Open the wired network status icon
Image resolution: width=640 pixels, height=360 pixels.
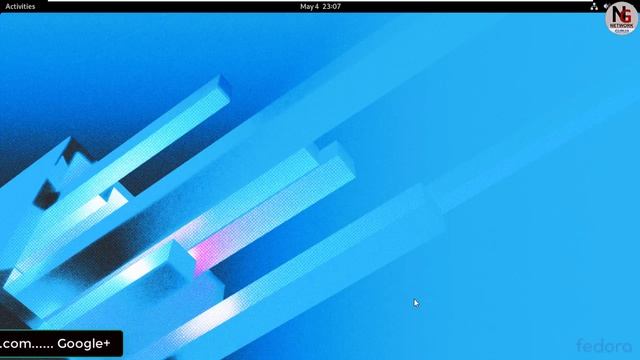pos(594,7)
